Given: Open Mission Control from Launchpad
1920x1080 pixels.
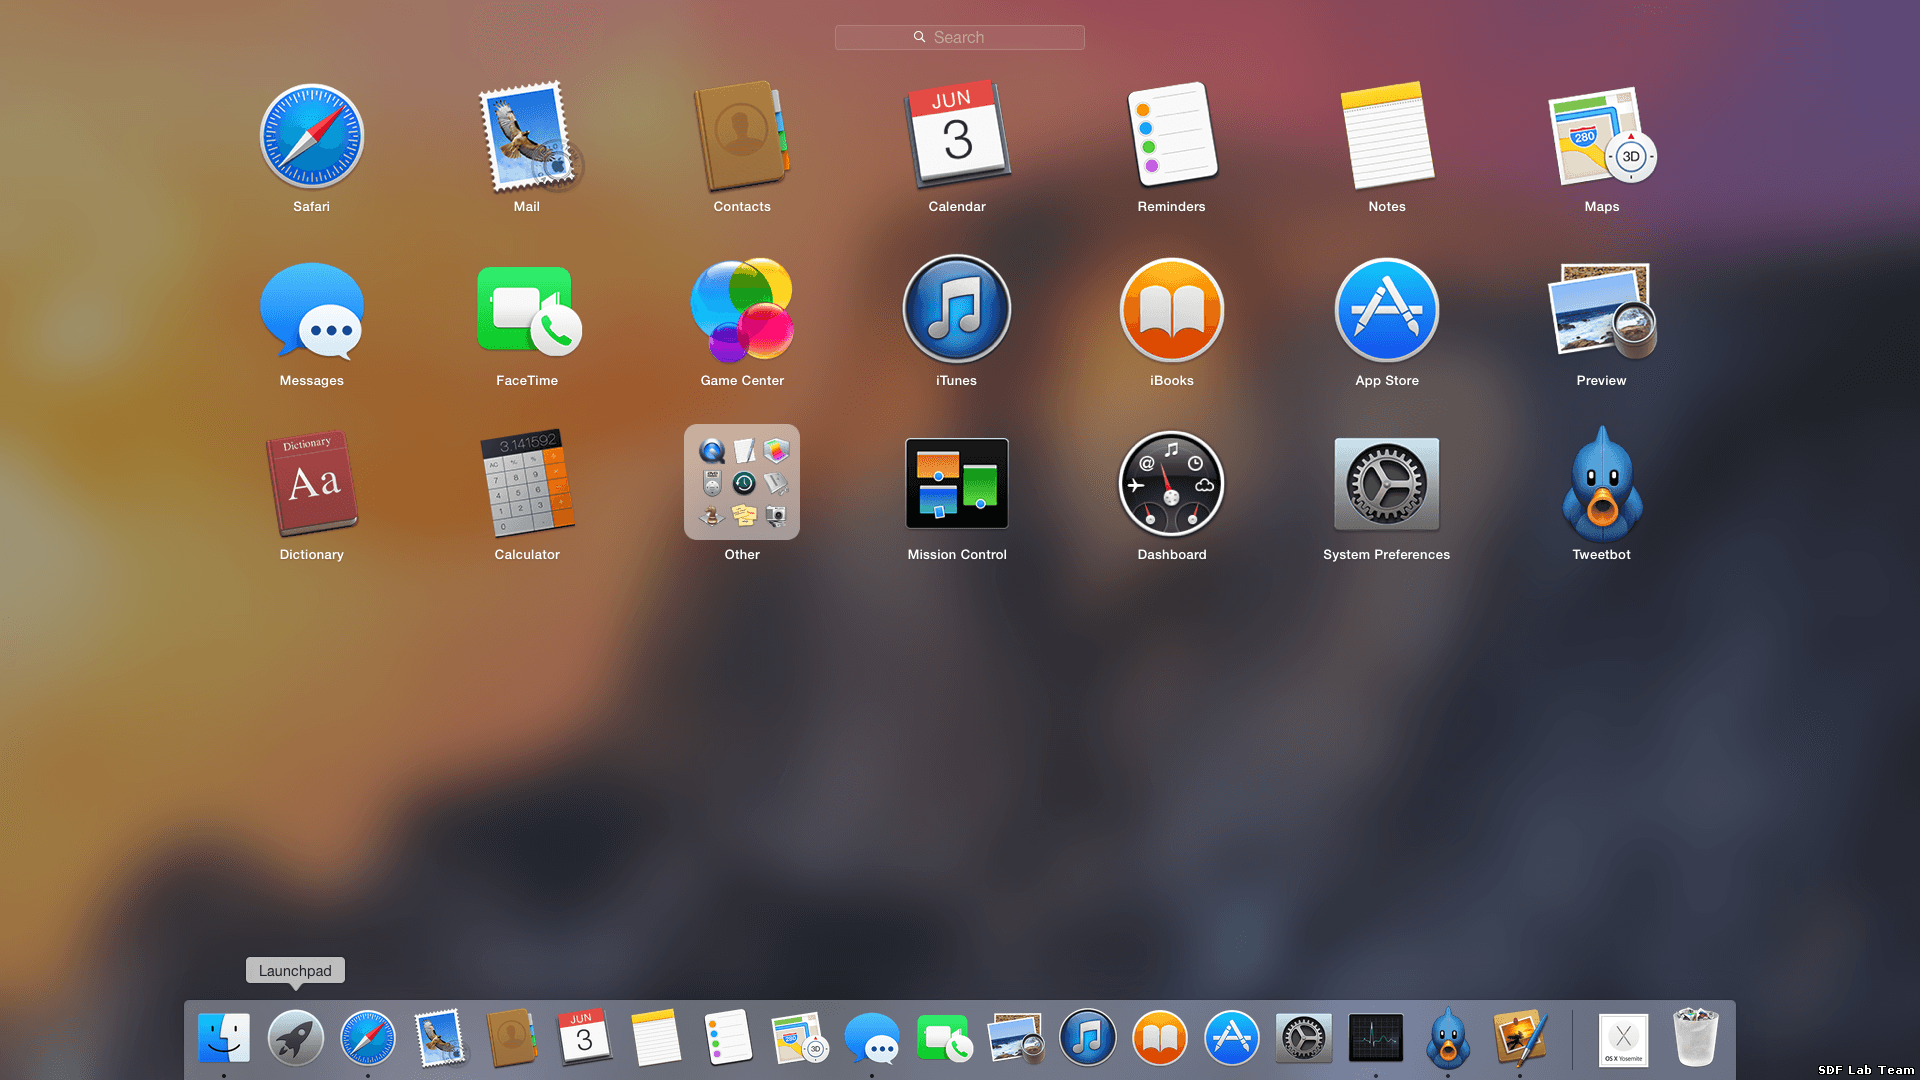Looking at the screenshot, I should pyautogui.click(x=957, y=483).
